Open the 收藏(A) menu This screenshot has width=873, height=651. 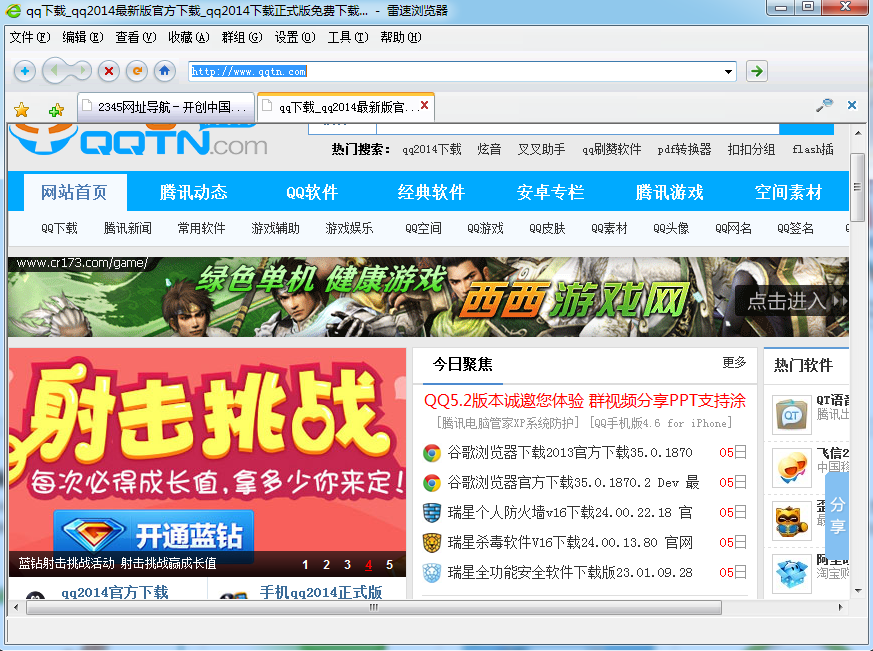point(189,37)
